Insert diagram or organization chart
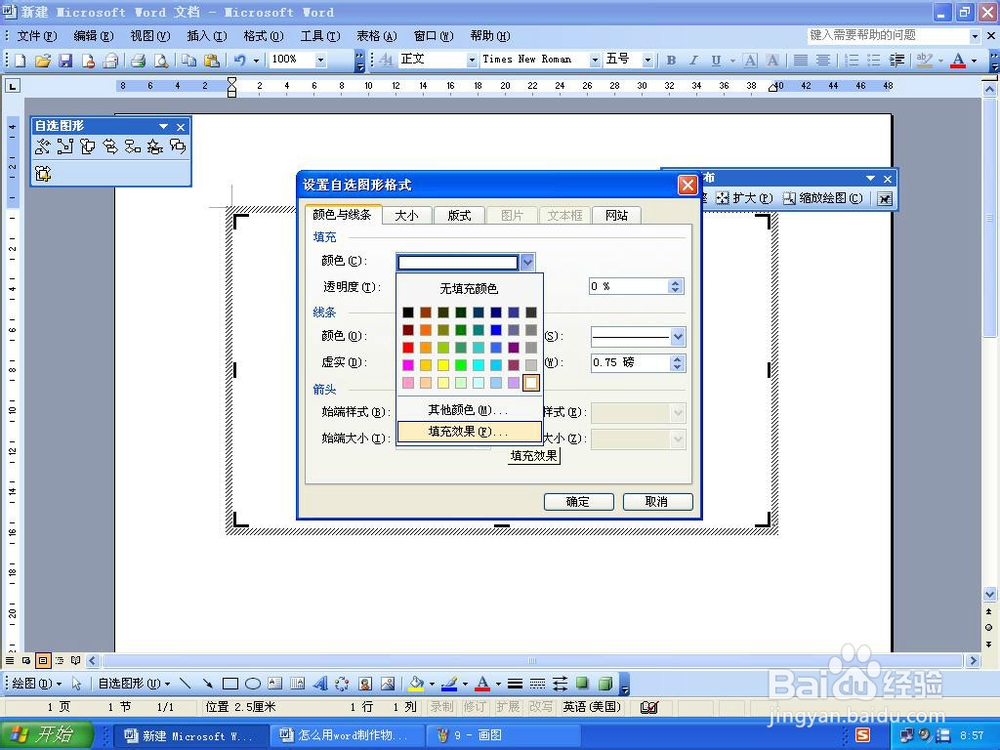Viewport: 1000px width, 750px height. (342, 684)
